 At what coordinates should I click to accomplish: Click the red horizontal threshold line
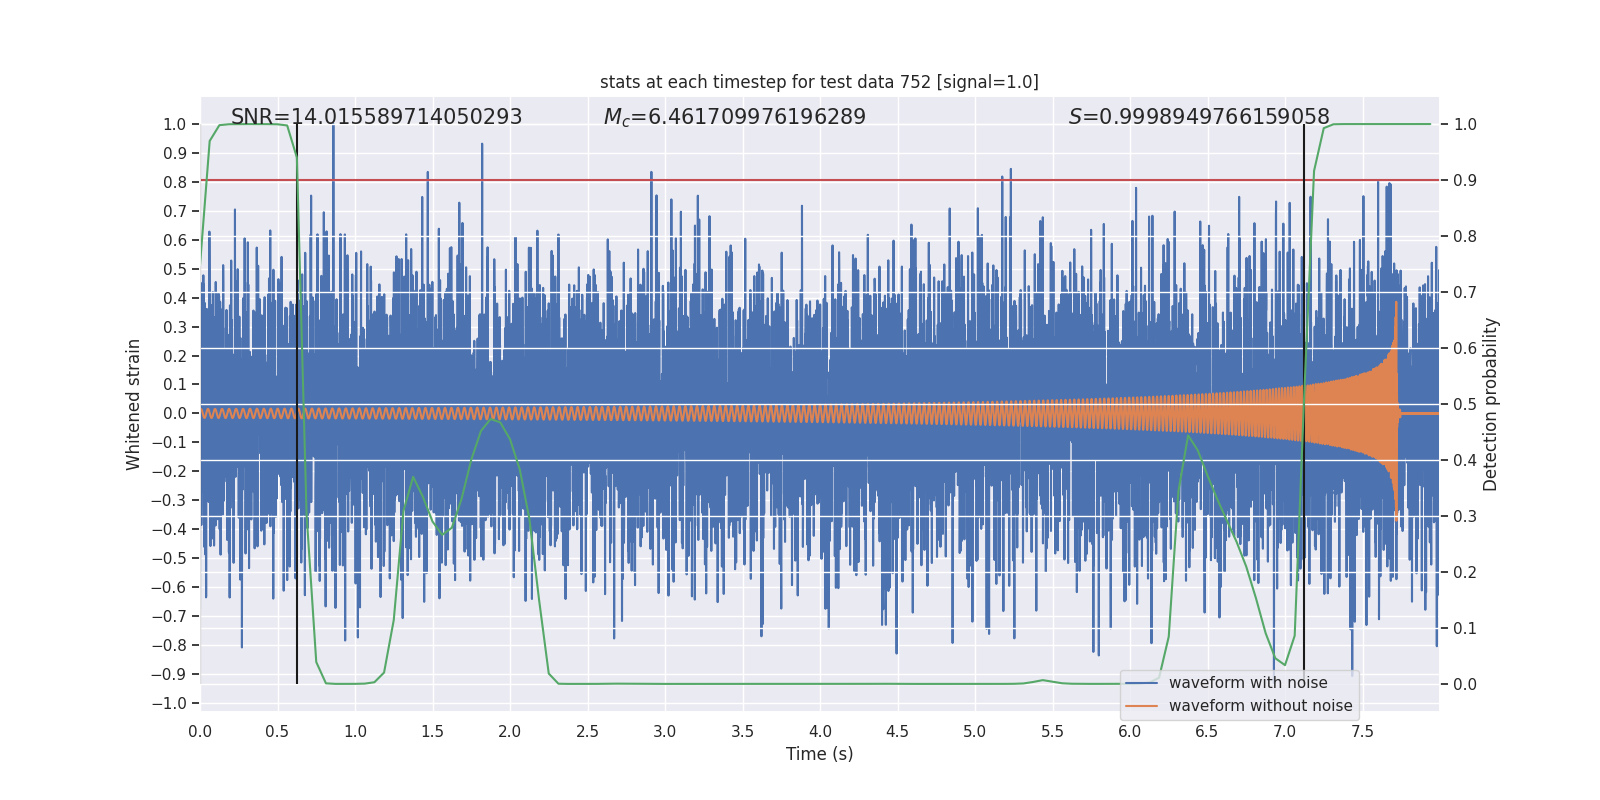[819, 180]
